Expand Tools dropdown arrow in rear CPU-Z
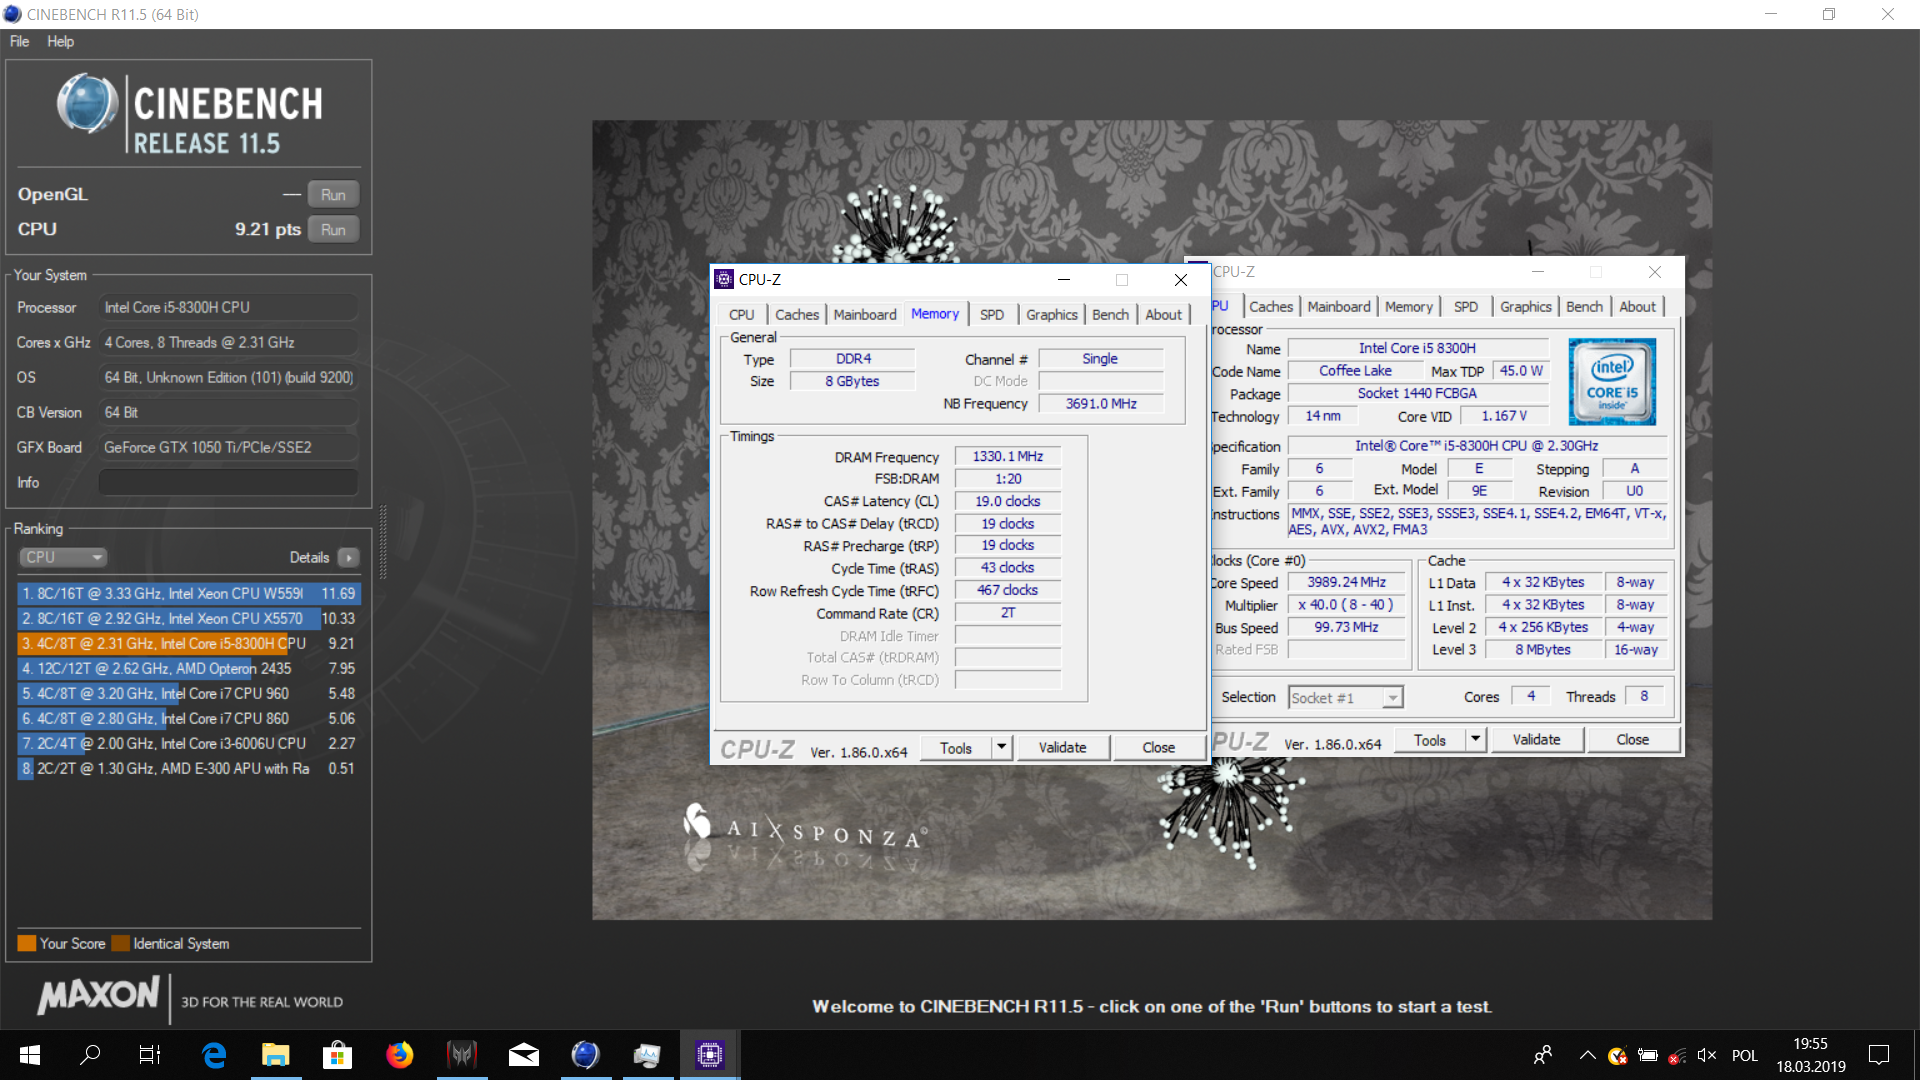 coord(1476,739)
